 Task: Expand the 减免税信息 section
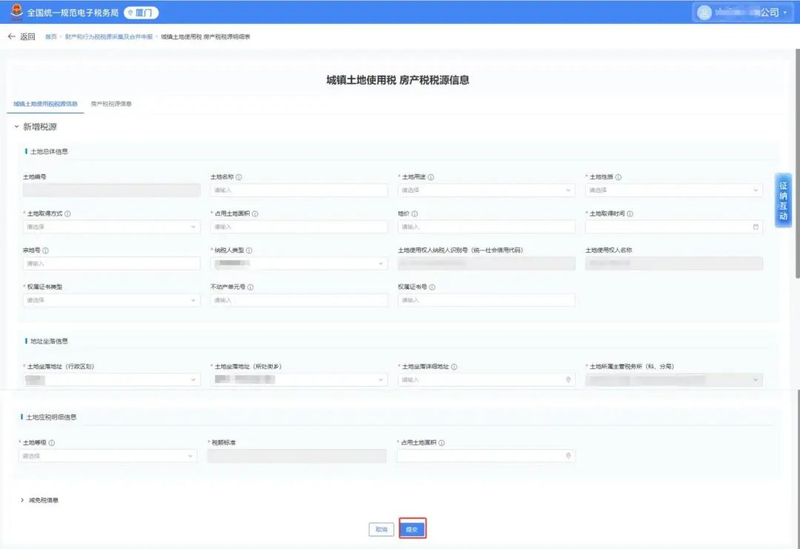(x=22, y=500)
